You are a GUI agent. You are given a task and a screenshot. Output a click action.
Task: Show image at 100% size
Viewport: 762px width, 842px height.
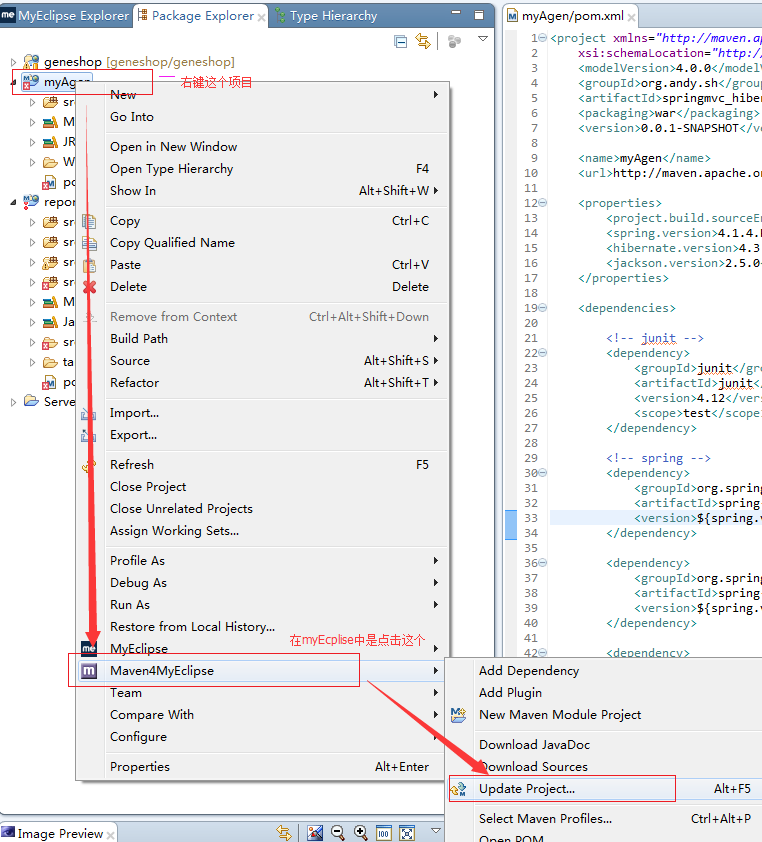[x=383, y=833]
